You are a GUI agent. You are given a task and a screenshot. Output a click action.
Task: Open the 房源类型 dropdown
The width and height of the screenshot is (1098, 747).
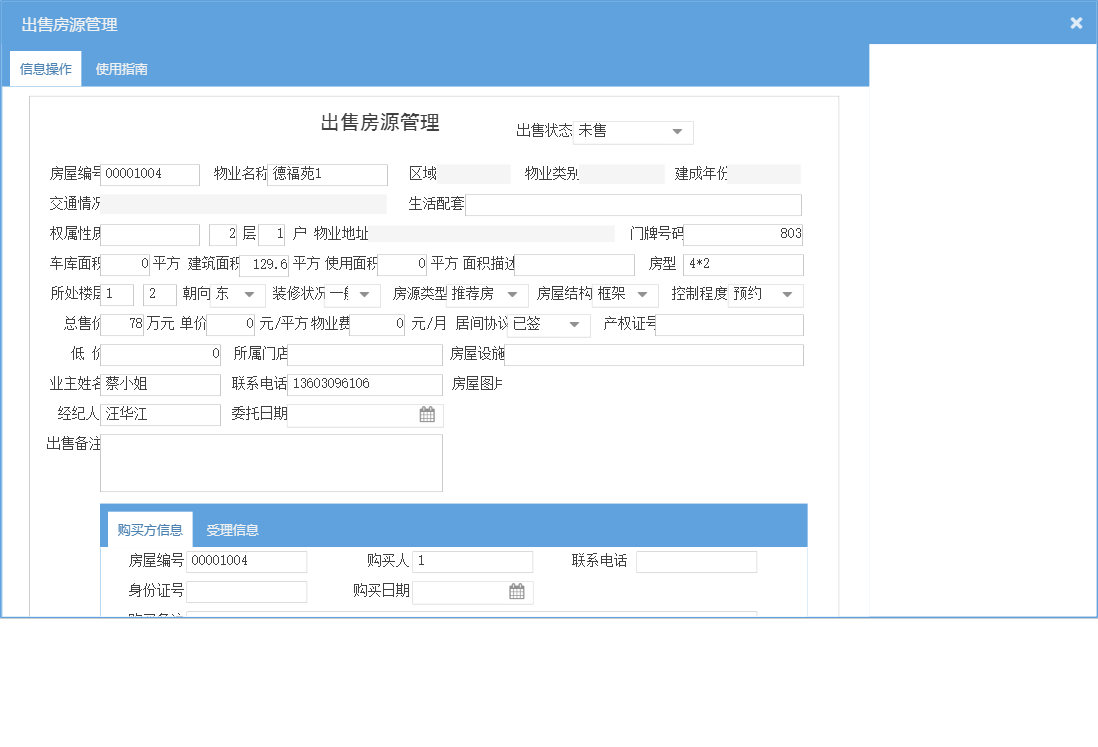tap(512, 295)
